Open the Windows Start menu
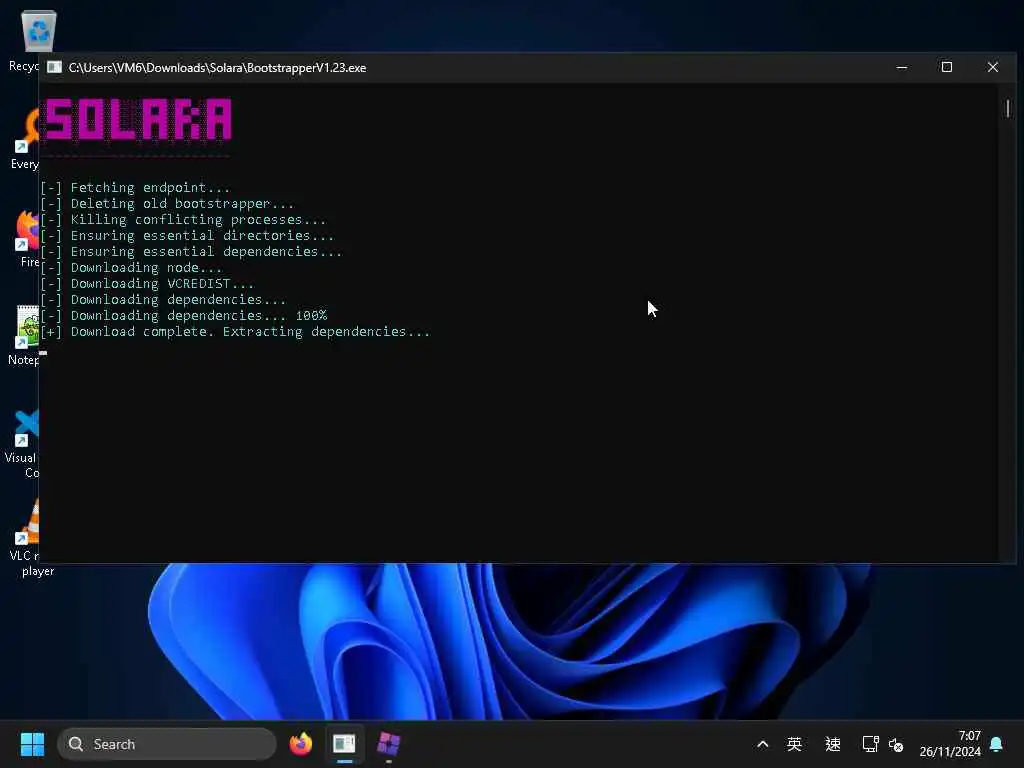Viewport: 1024px width, 768px height. 32,744
